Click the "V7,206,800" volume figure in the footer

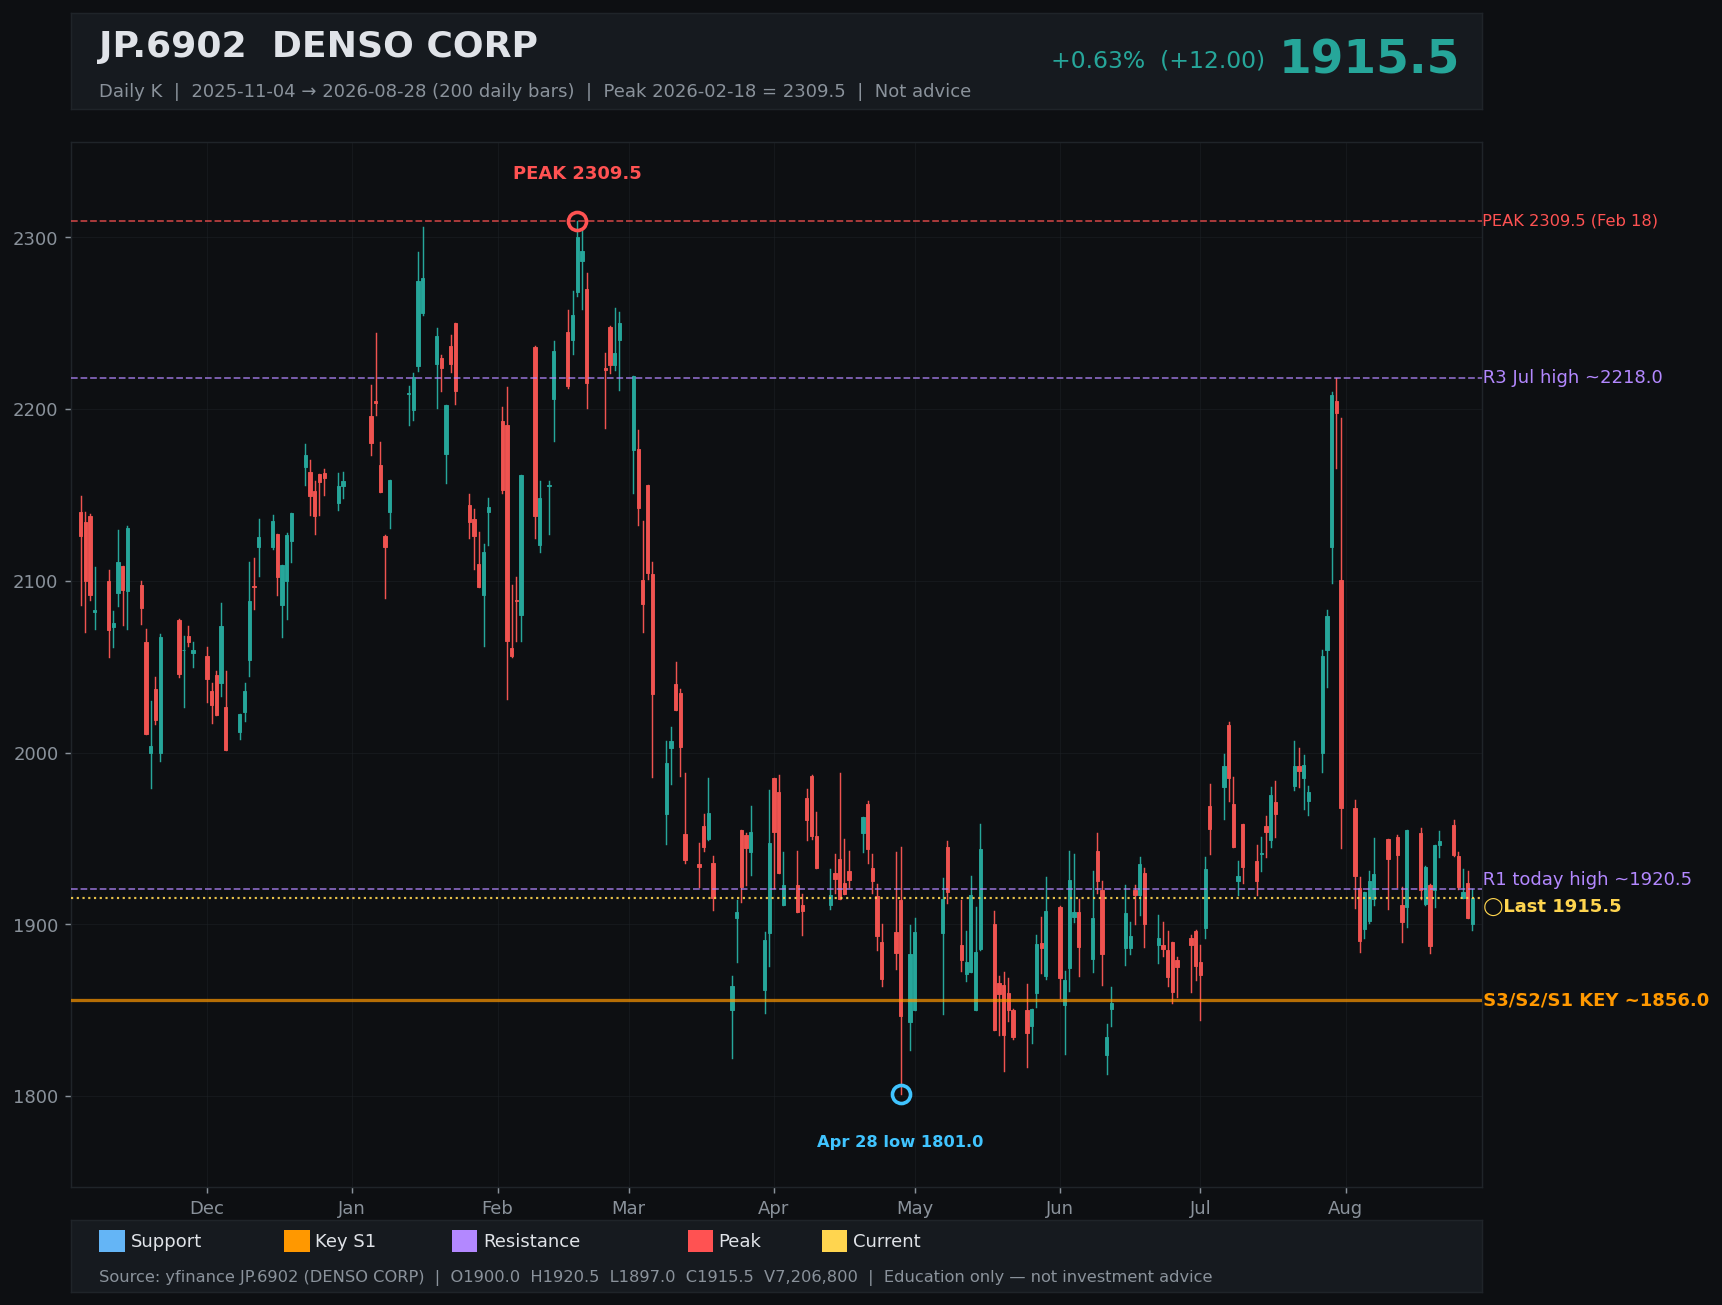tap(812, 1277)
